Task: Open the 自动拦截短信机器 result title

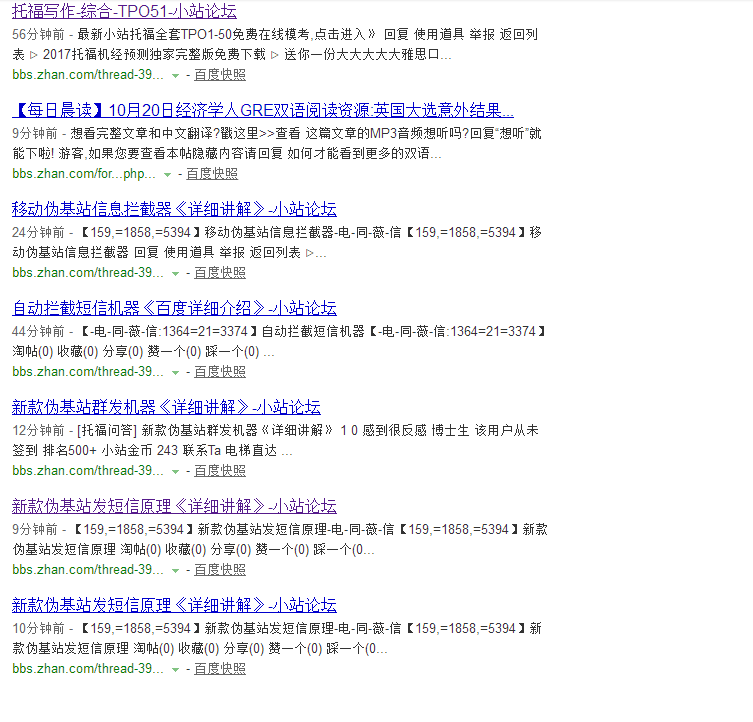Action: [x=174, y=308]
